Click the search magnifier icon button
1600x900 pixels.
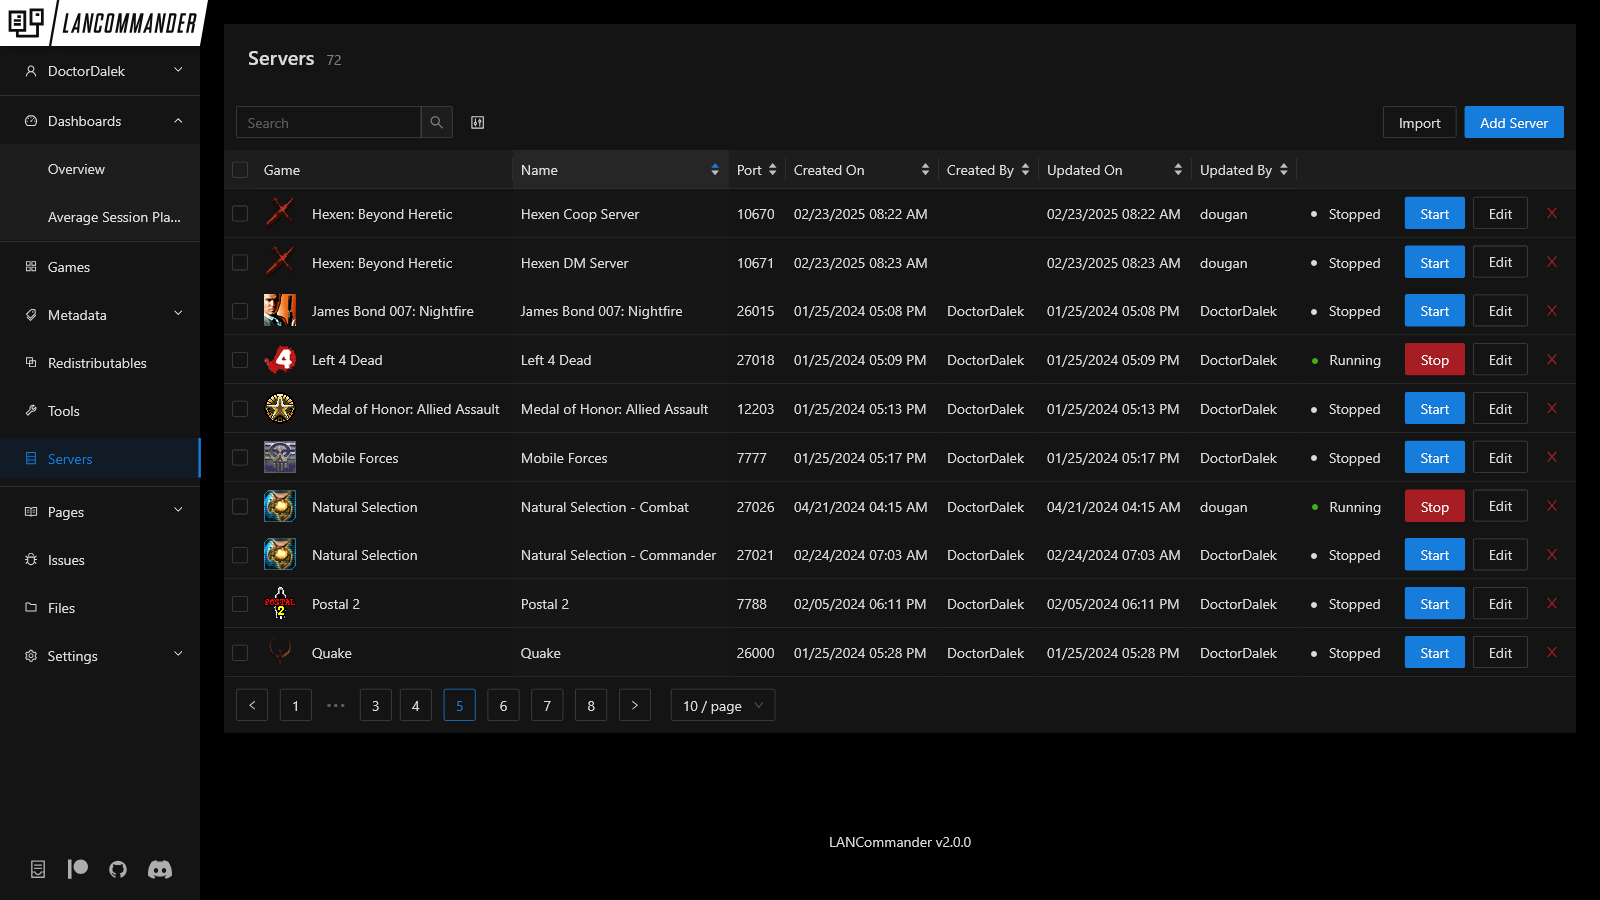click(437, 122)
